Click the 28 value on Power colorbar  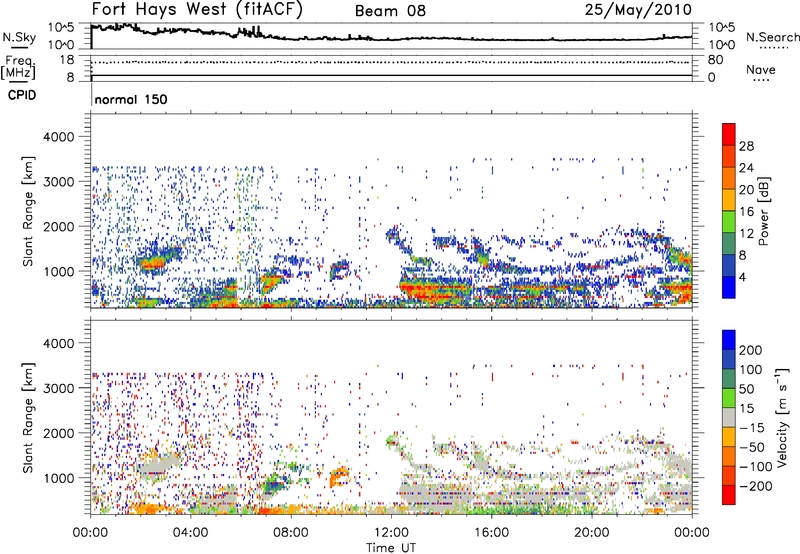click(x=746, y=146)
